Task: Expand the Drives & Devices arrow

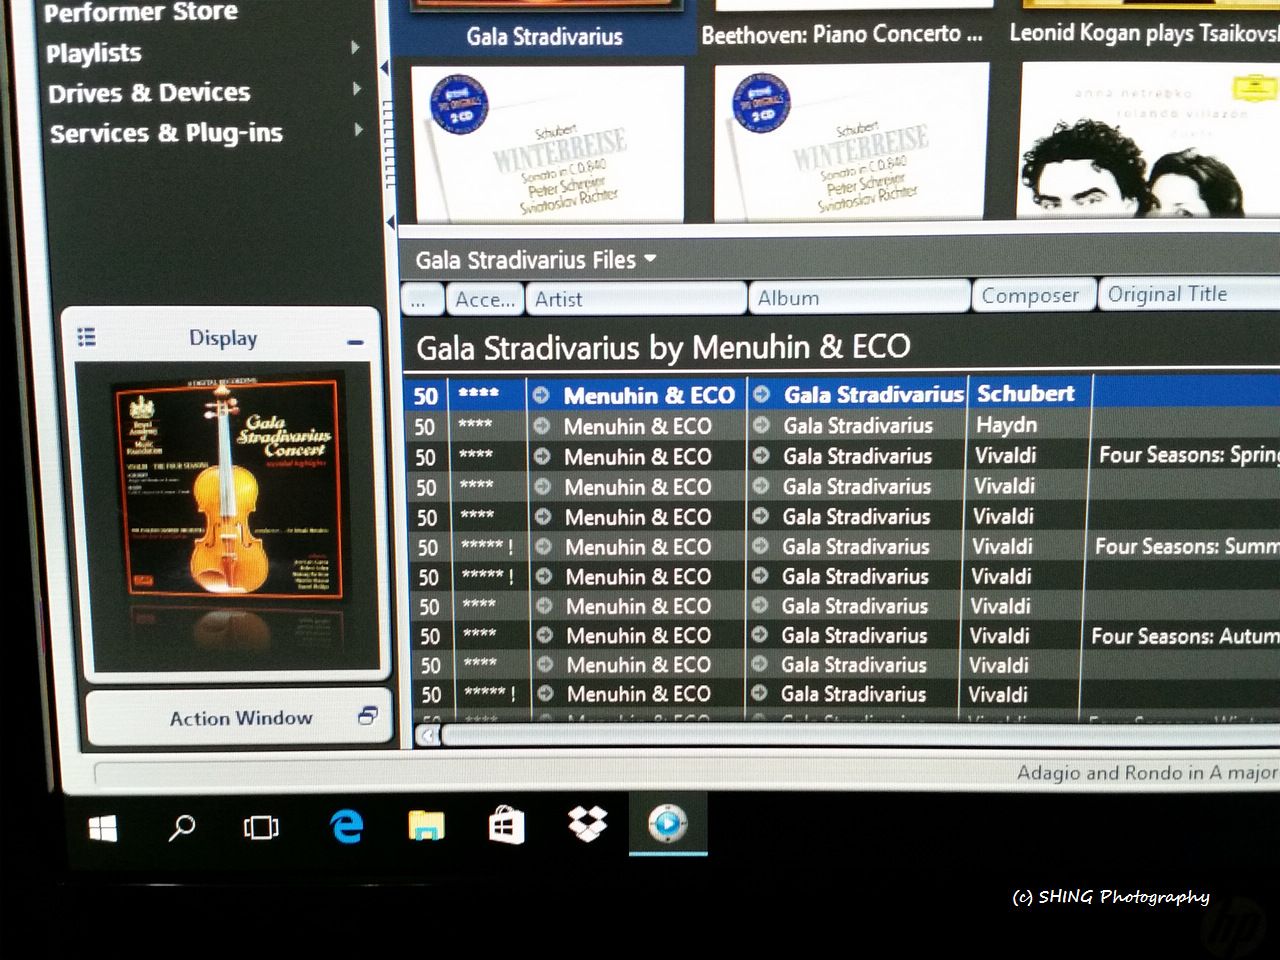Action: (x=357, y=89)
